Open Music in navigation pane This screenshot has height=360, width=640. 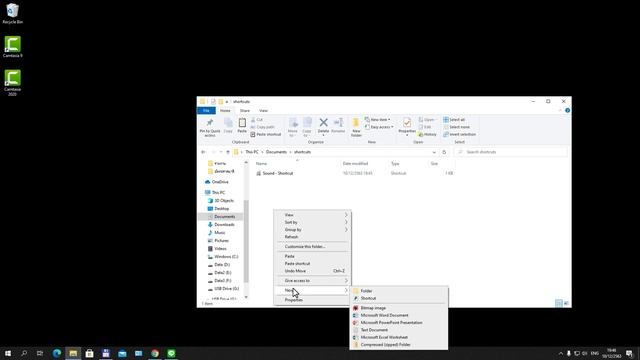220,233
